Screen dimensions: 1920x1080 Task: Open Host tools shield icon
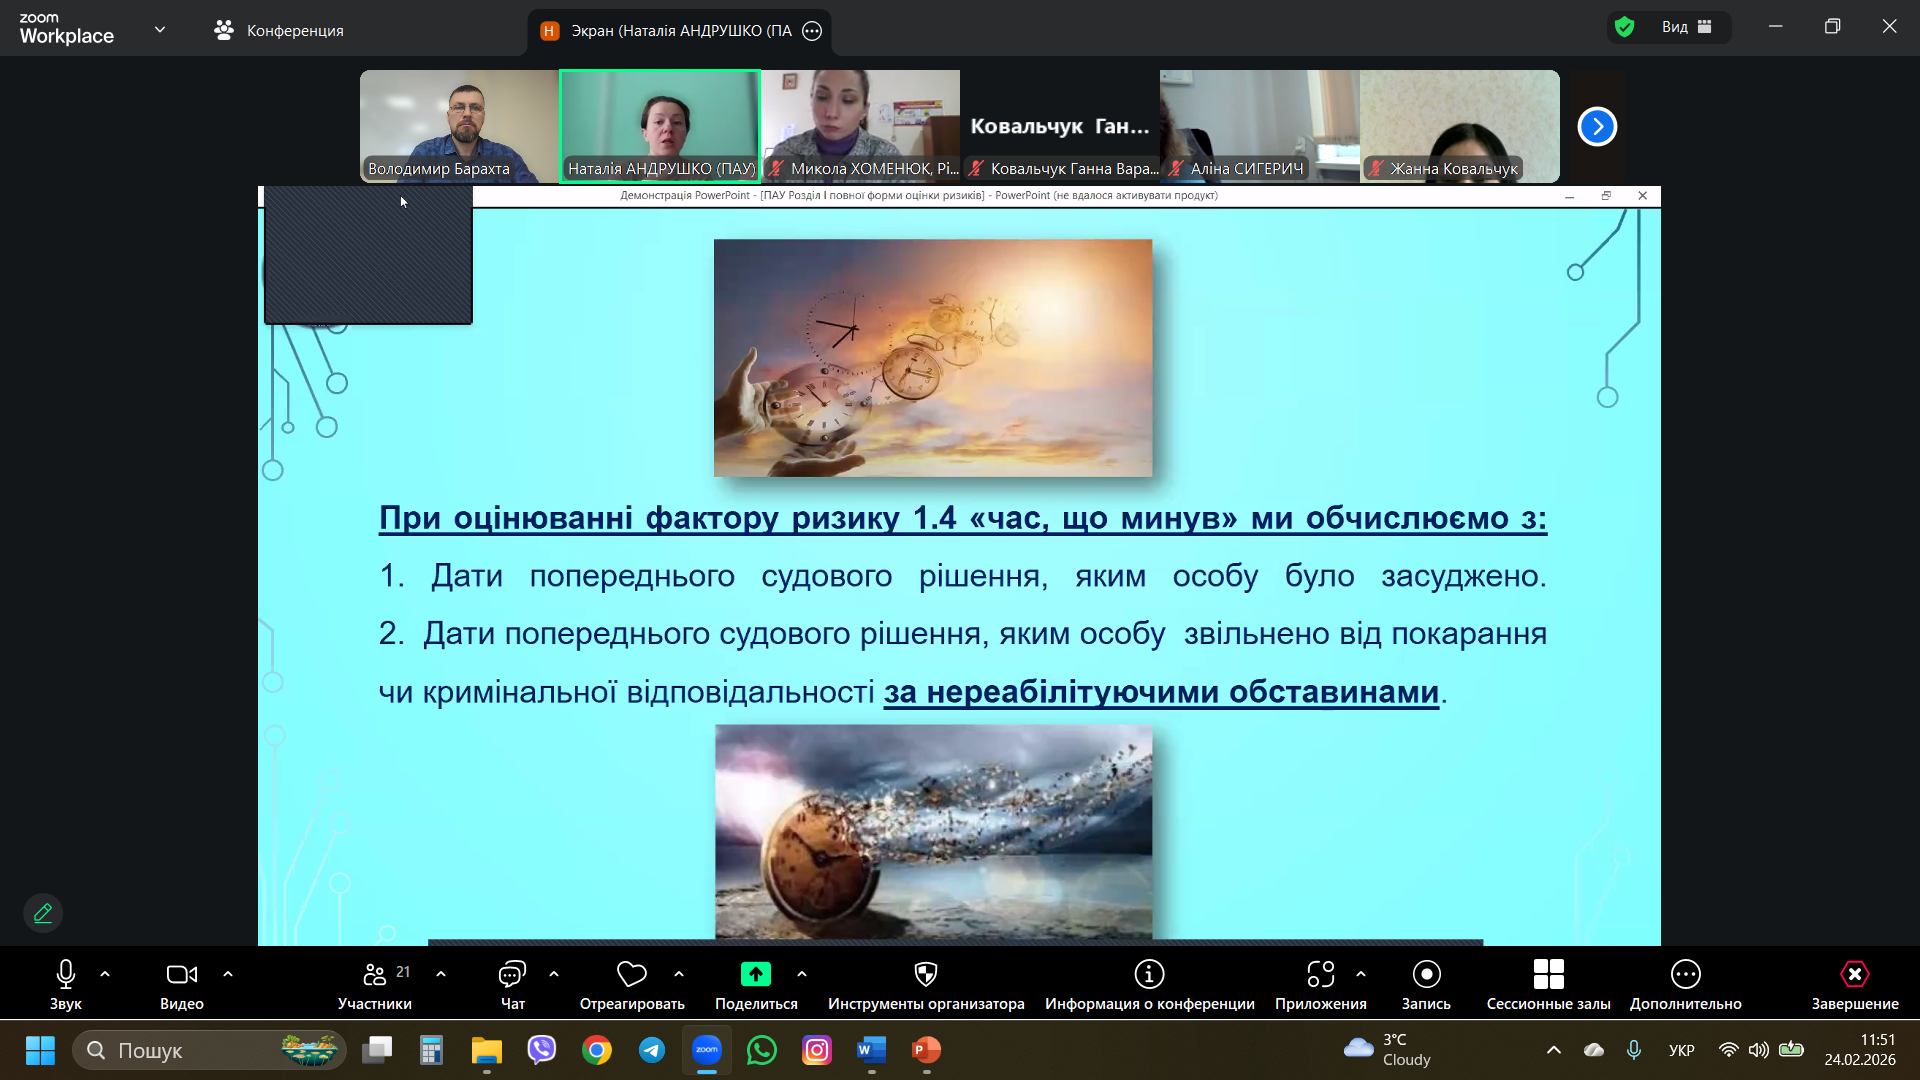925,974
